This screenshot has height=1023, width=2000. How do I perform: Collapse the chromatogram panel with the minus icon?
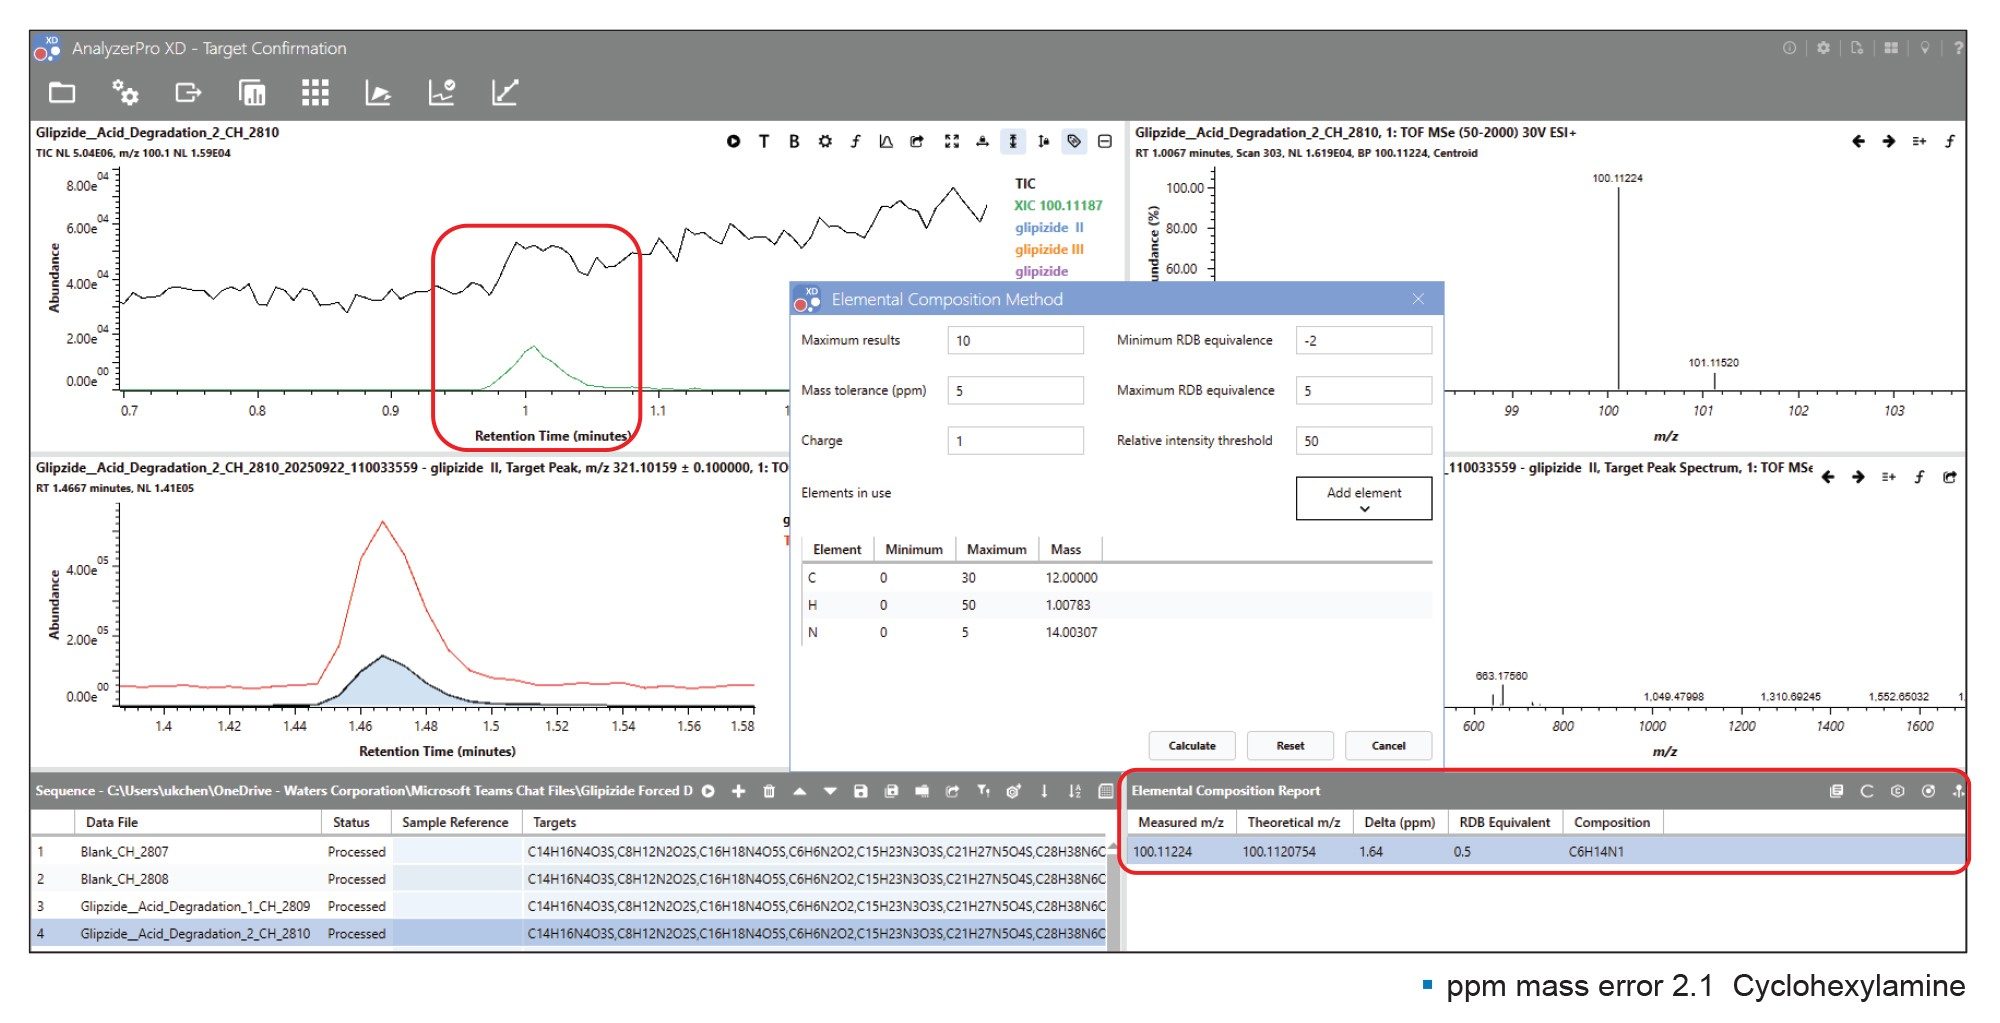(x=1105, y=141)
